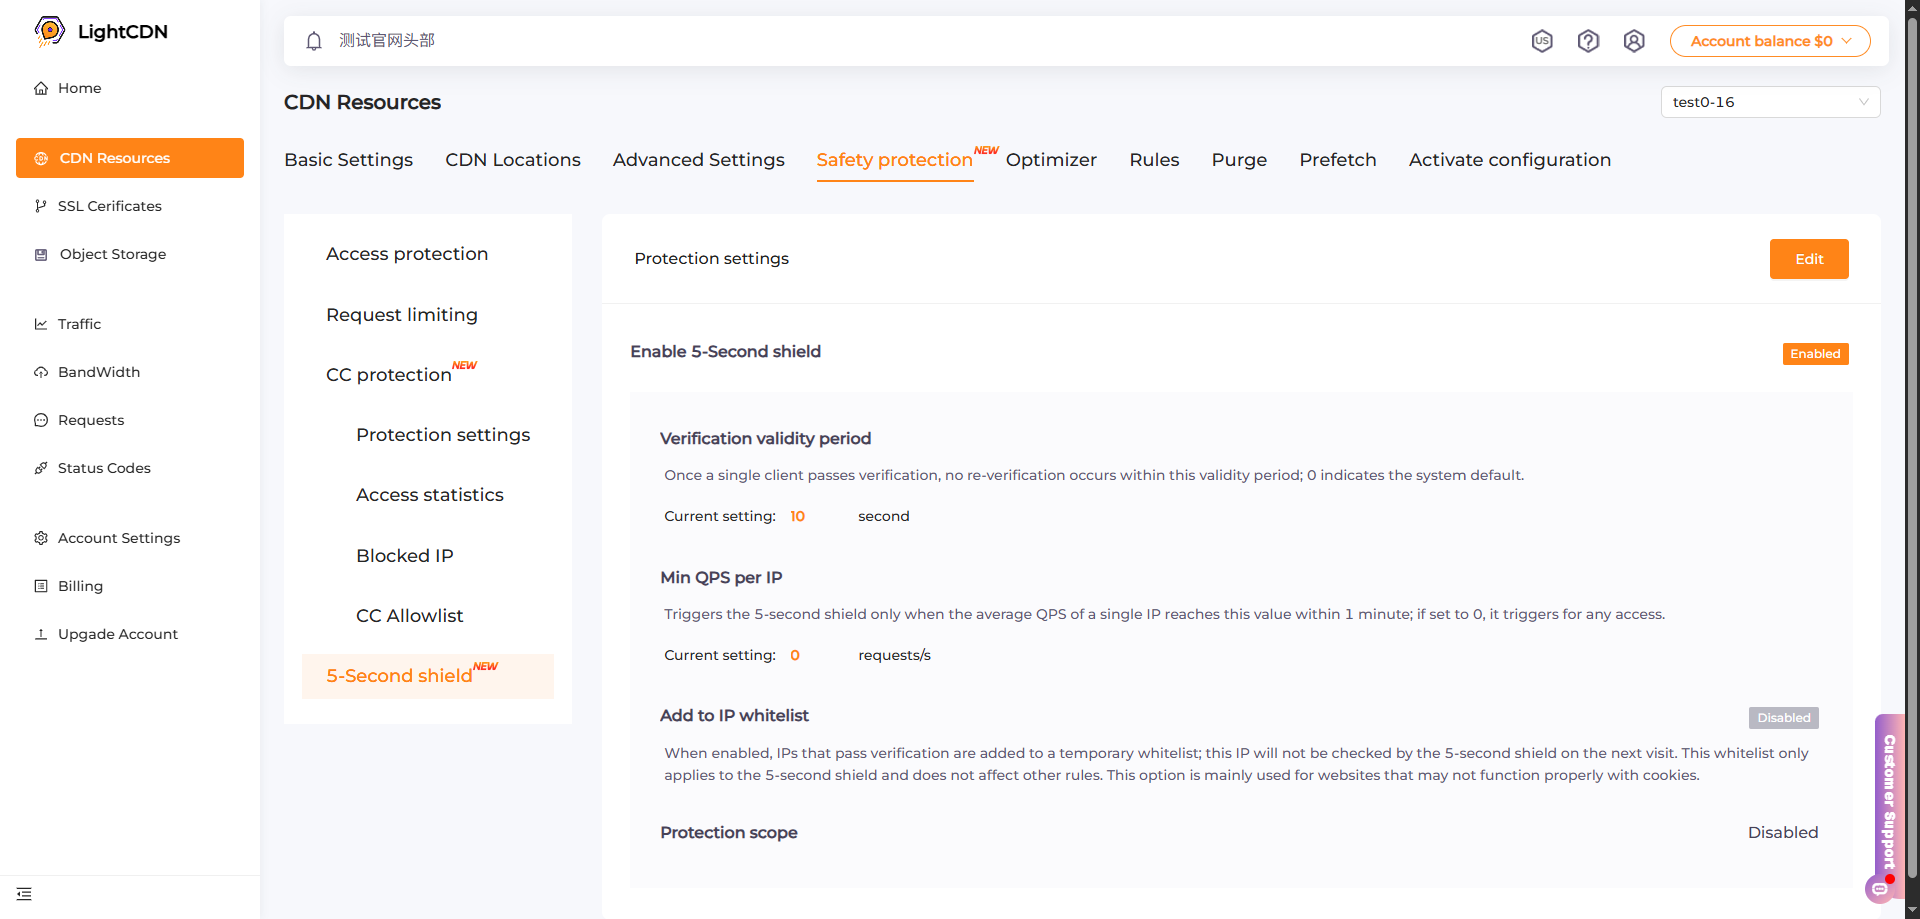
Task: Collapse the sidebar menu icon
Action: pos(24,893)
